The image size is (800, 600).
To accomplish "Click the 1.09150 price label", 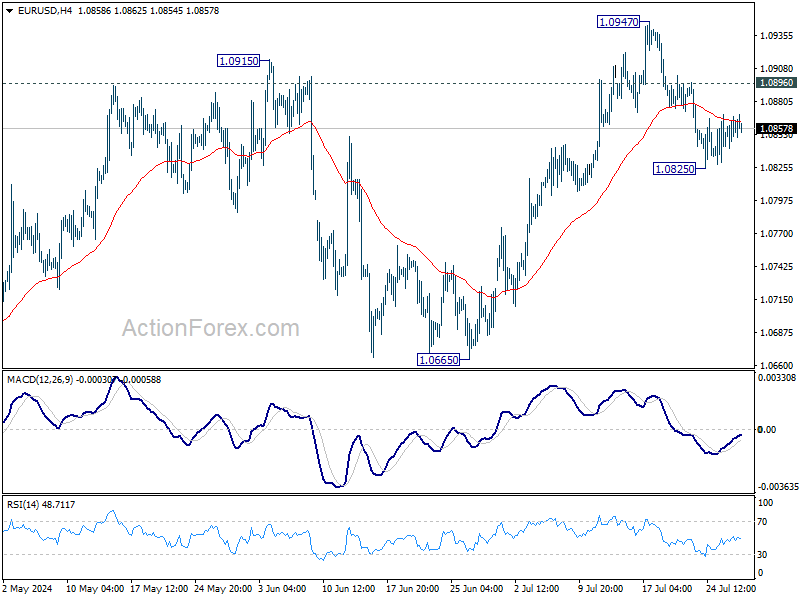I will click(x=238, y=61).
